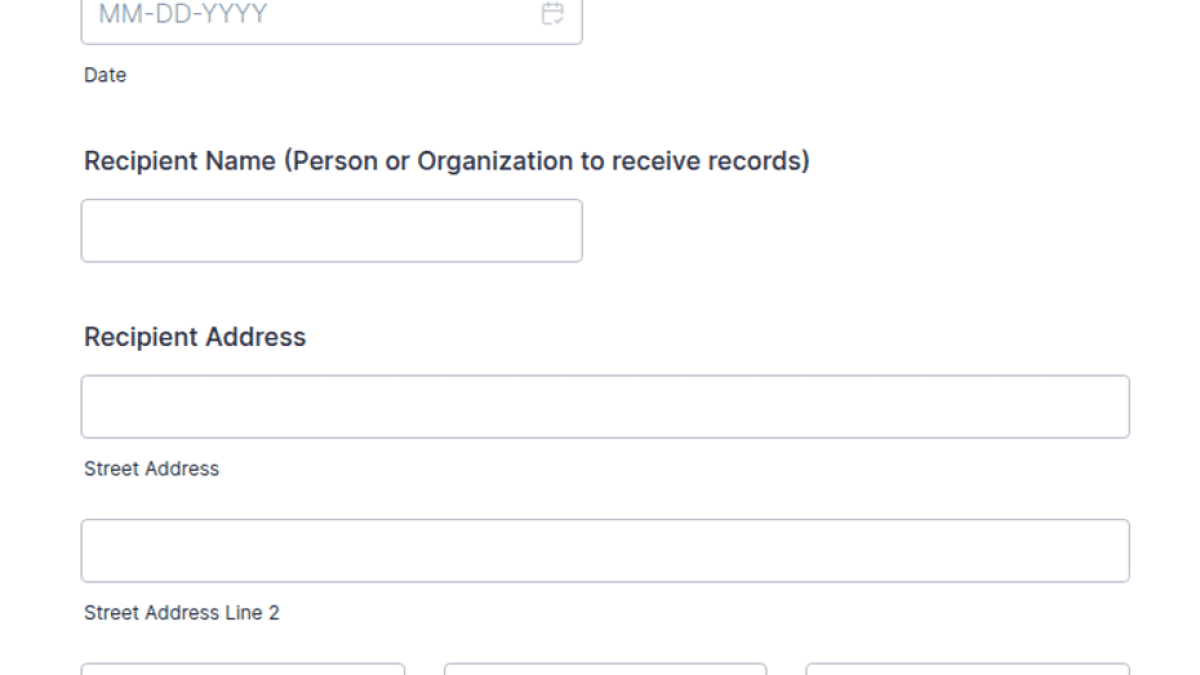Click the Recipient Address heading
Image resolution: width=1200 pixels, height=675 pixels.
click(195, 337)
